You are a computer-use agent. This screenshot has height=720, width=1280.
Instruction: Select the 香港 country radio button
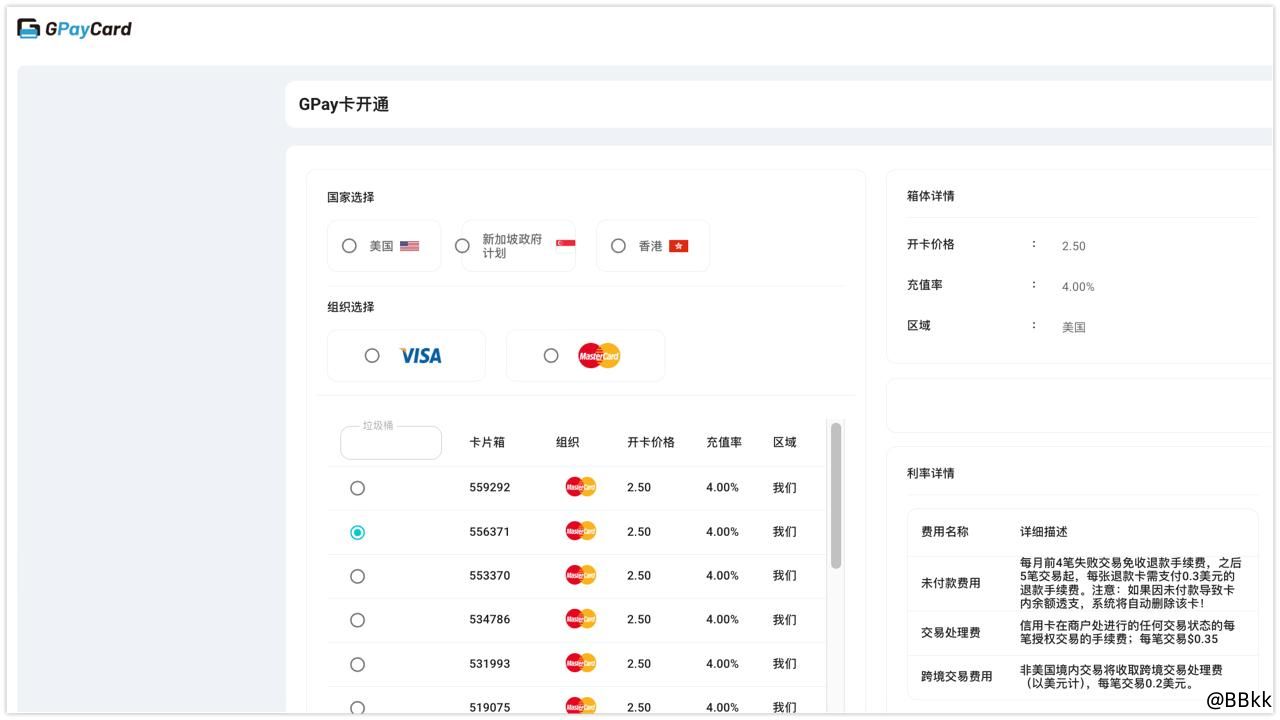[618, 246]
